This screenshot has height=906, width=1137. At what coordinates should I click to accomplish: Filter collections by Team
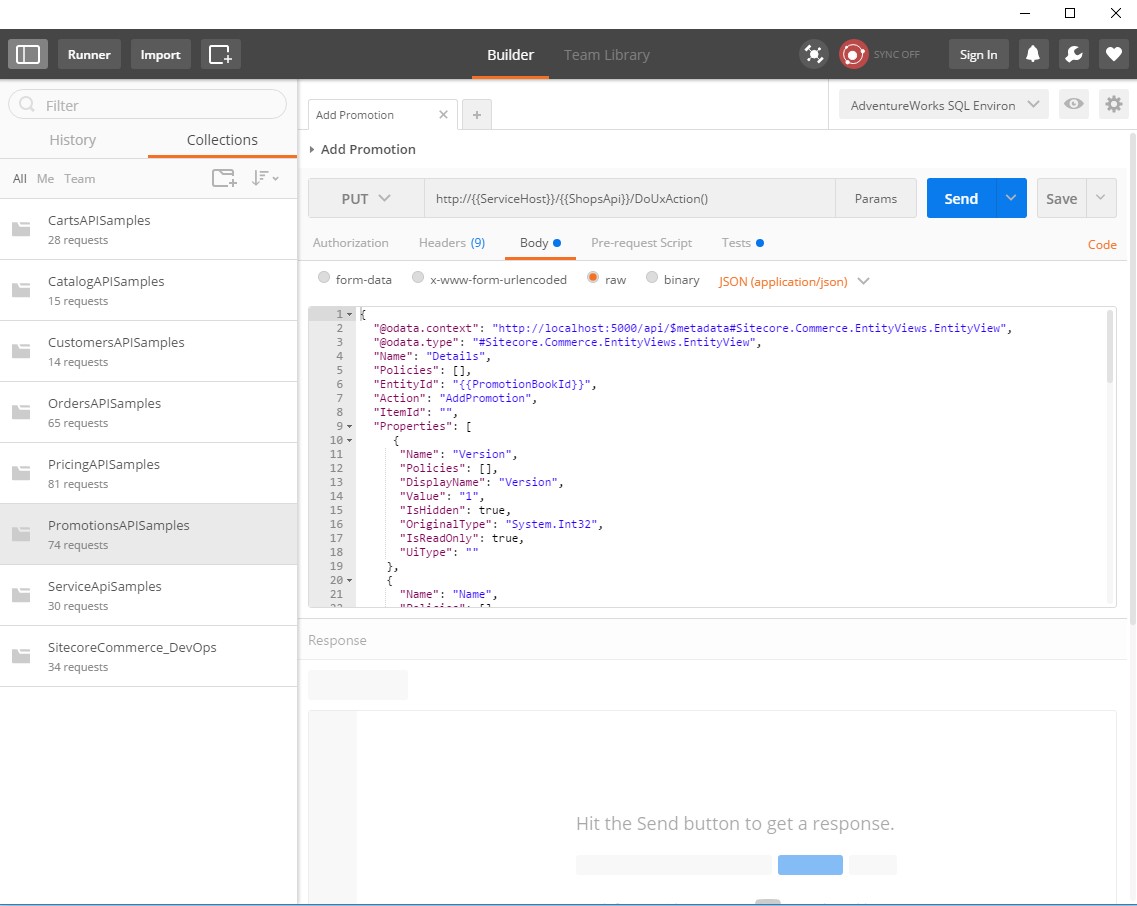[80, 178]
